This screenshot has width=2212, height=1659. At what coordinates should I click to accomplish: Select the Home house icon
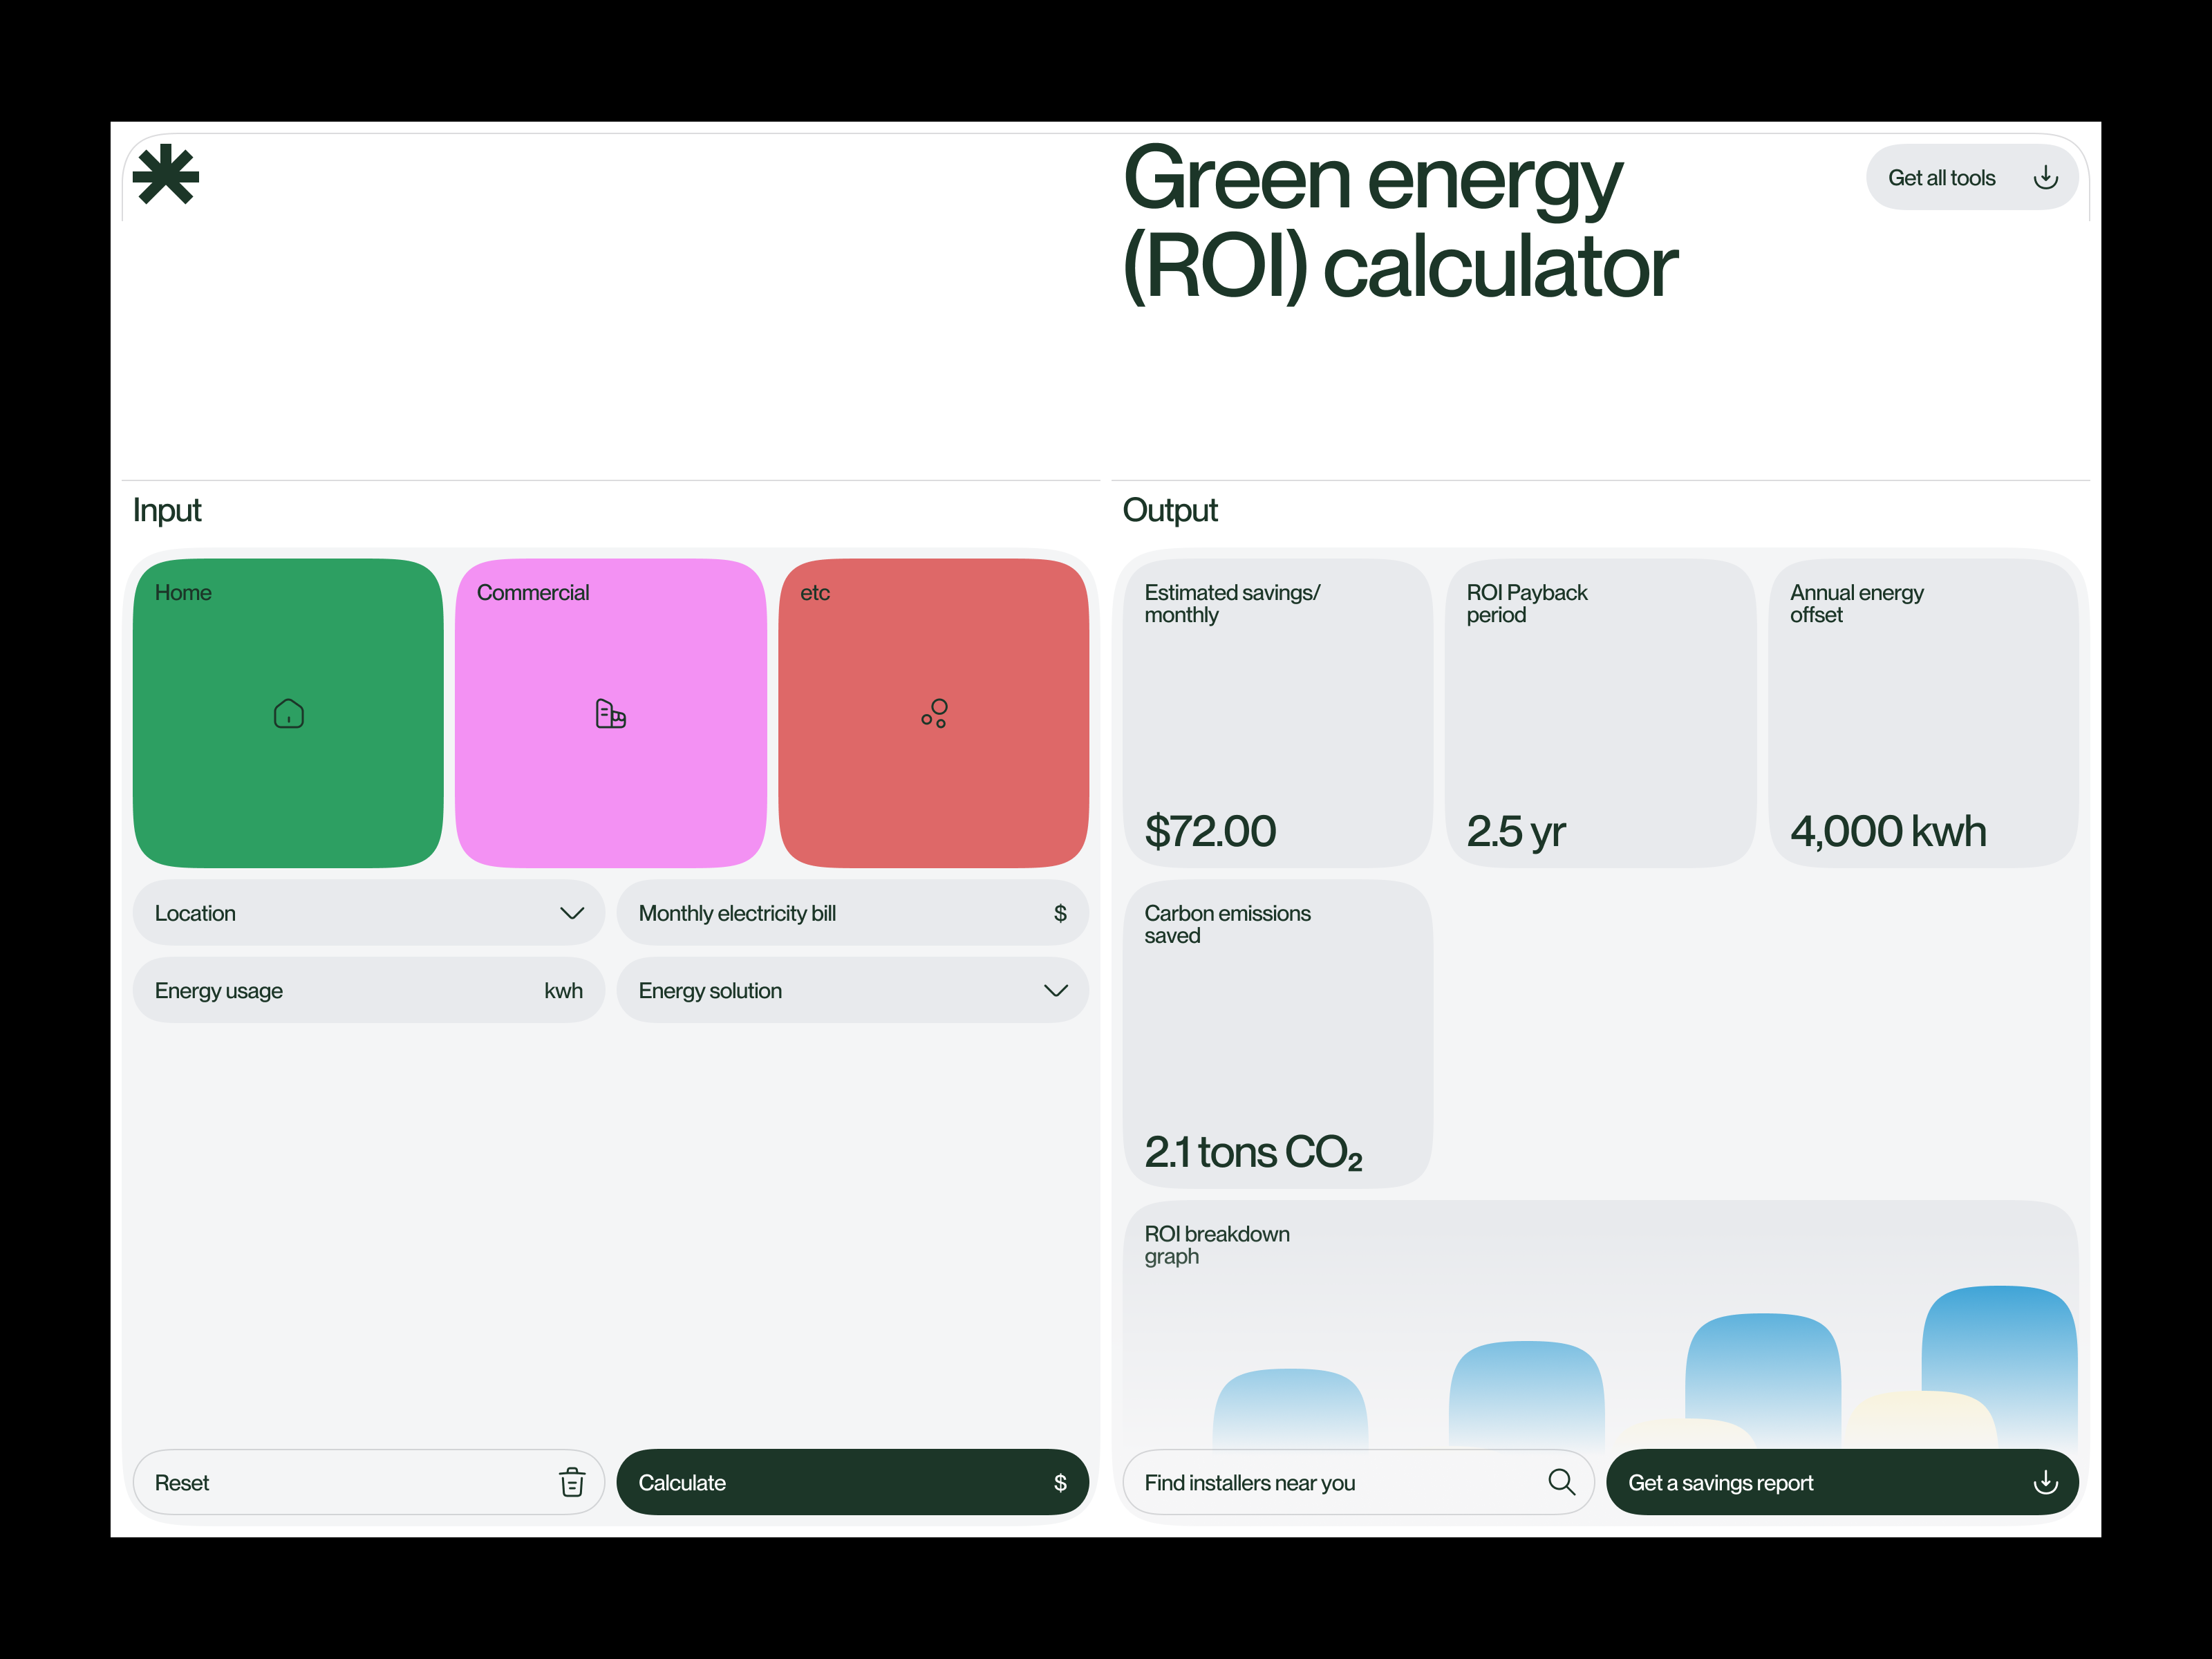point(287,713)
